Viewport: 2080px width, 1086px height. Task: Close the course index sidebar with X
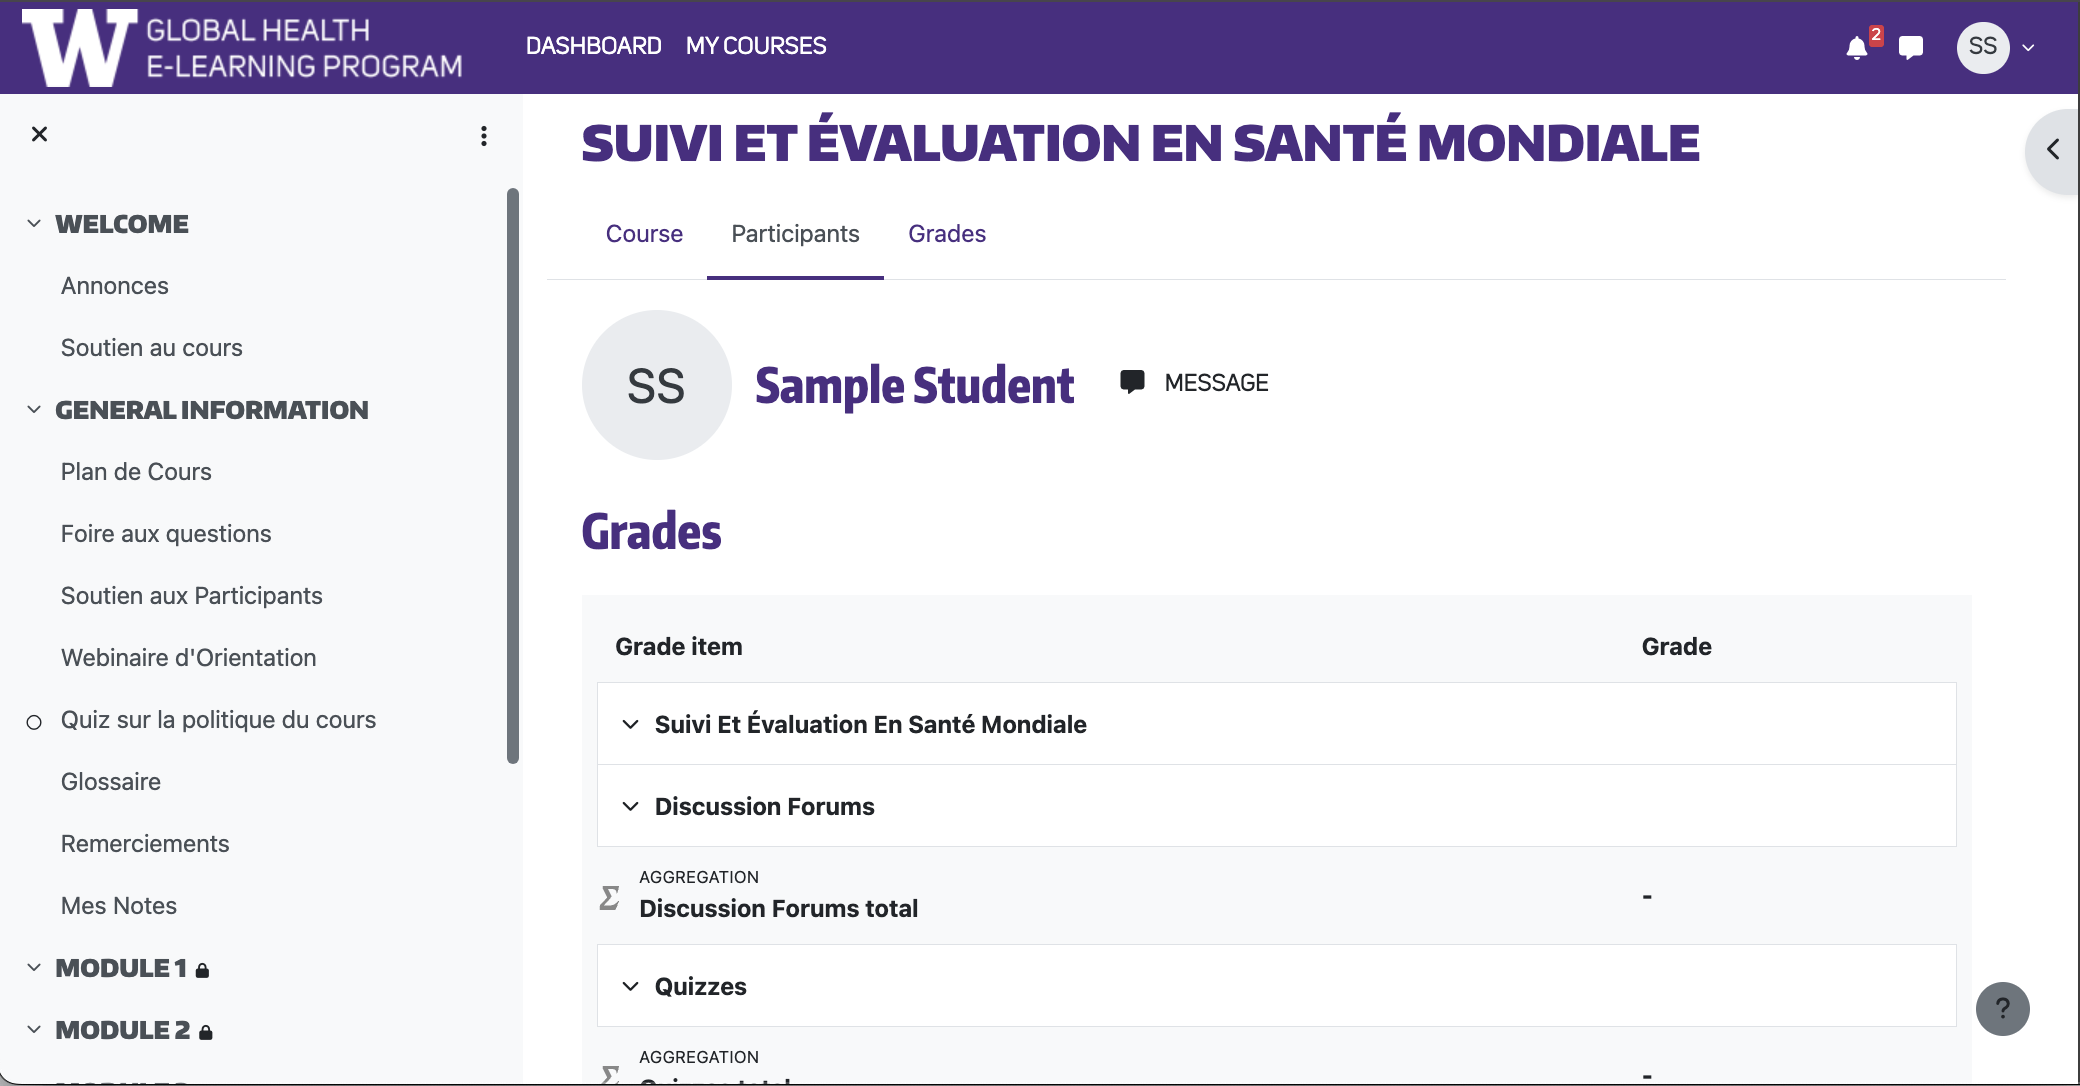coord(39,134)
